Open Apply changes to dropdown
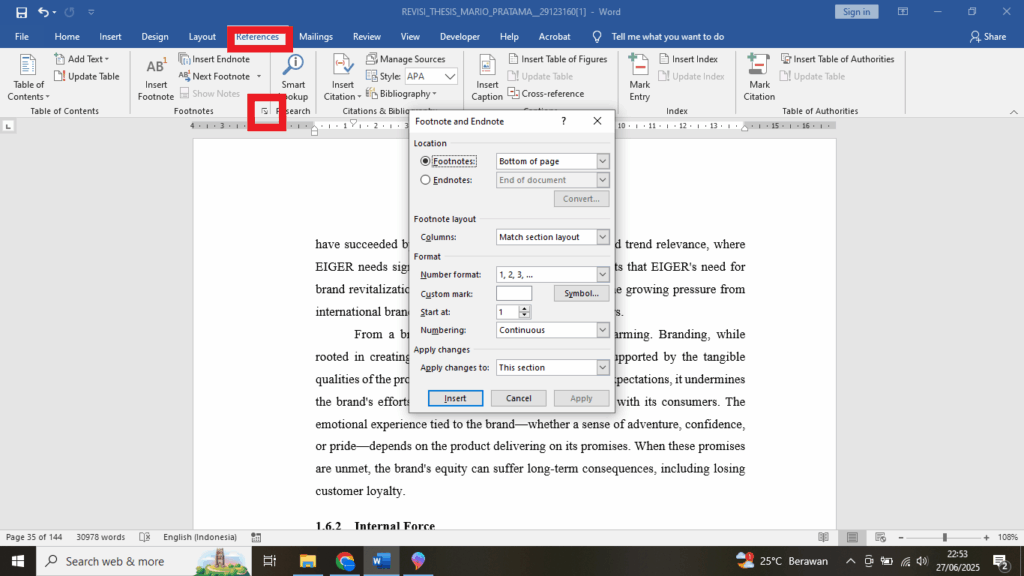Screen dimensions: 1024x576 pyautogui.click(x=552, y=368)
